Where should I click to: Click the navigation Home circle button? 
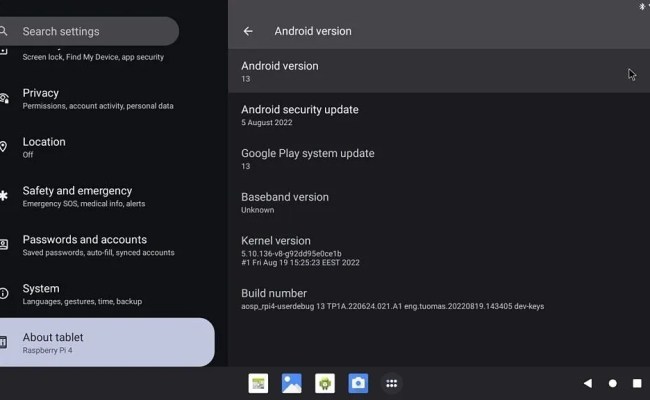click(613, 383)
